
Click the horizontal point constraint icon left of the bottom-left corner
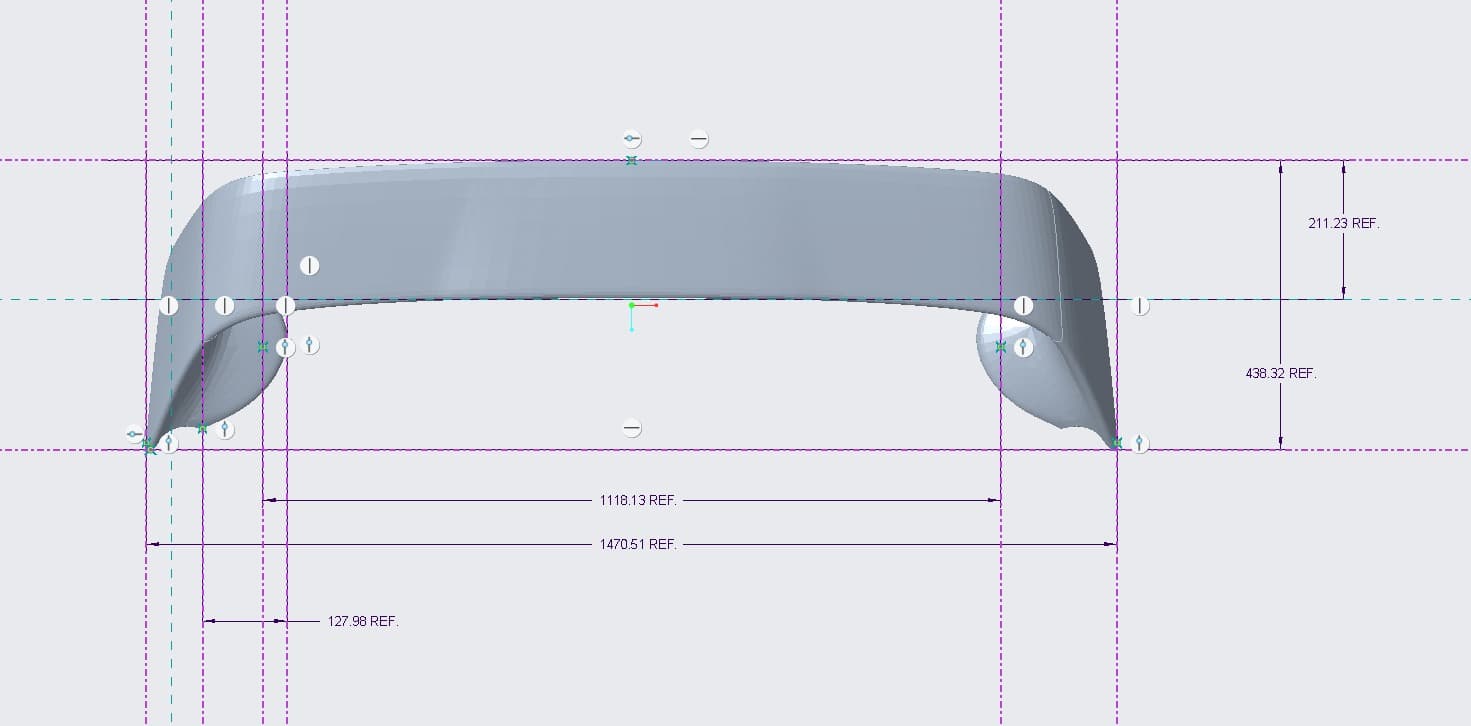pos(134,434)
